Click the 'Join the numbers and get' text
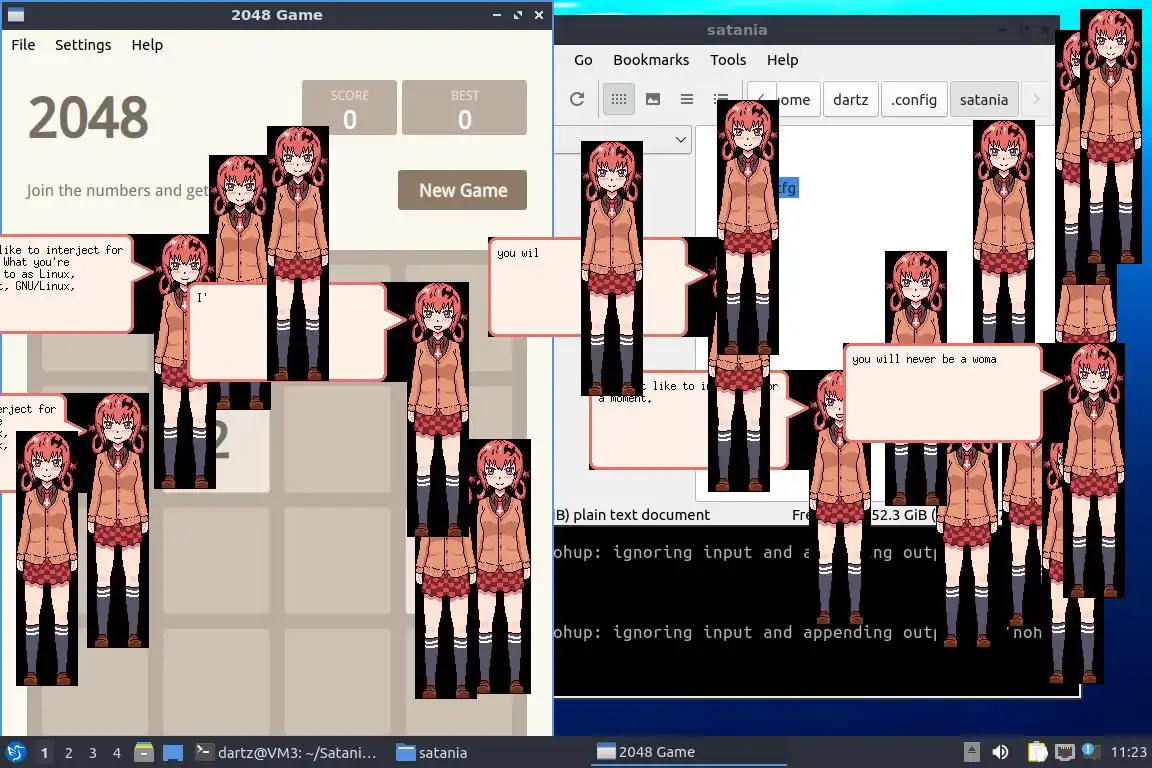1152x768 pixels. (118, 190)
